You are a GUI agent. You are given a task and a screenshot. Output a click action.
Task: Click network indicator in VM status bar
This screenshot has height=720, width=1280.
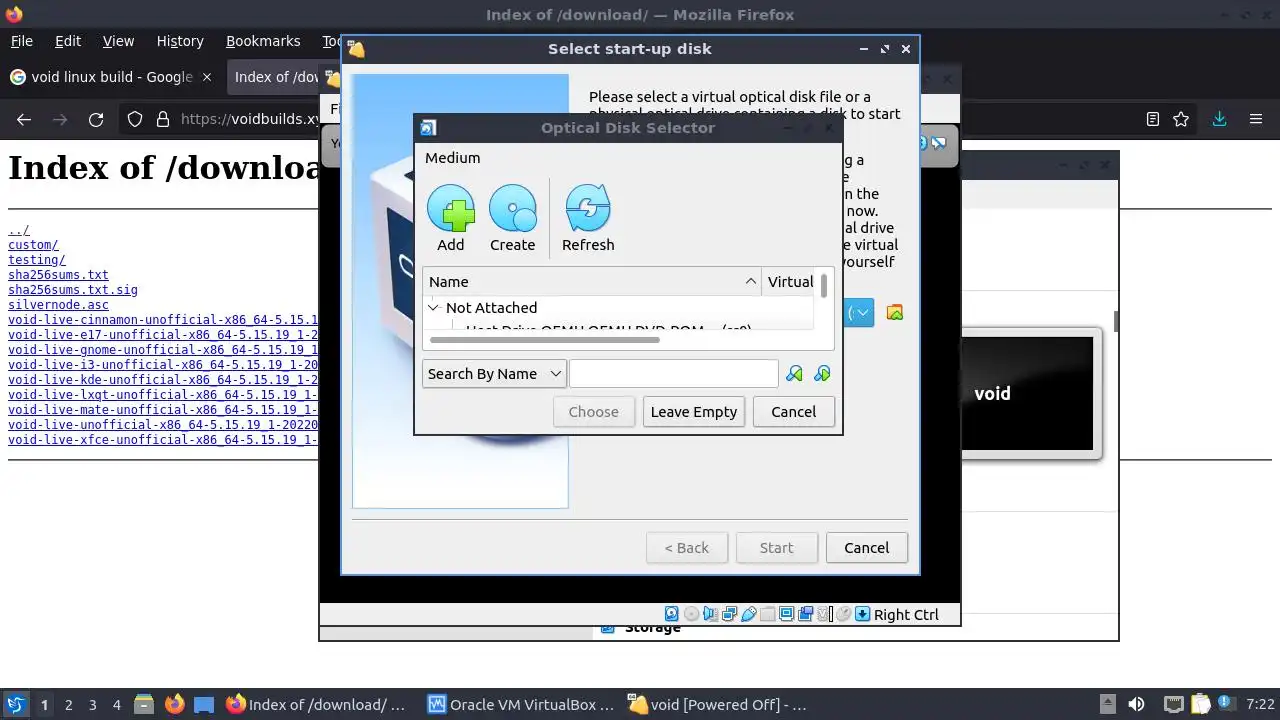729,614
